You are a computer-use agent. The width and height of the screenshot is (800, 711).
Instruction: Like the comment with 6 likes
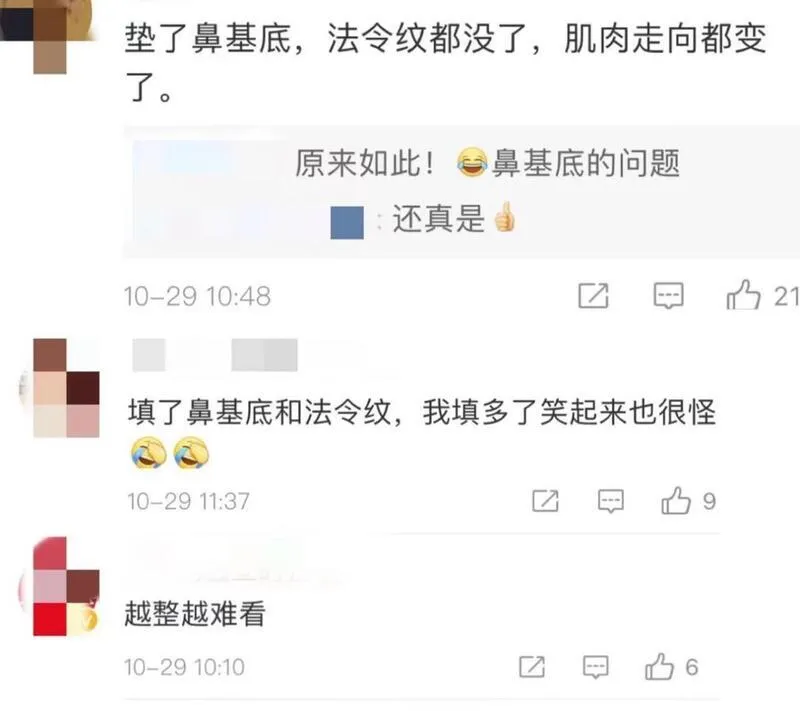660,666
